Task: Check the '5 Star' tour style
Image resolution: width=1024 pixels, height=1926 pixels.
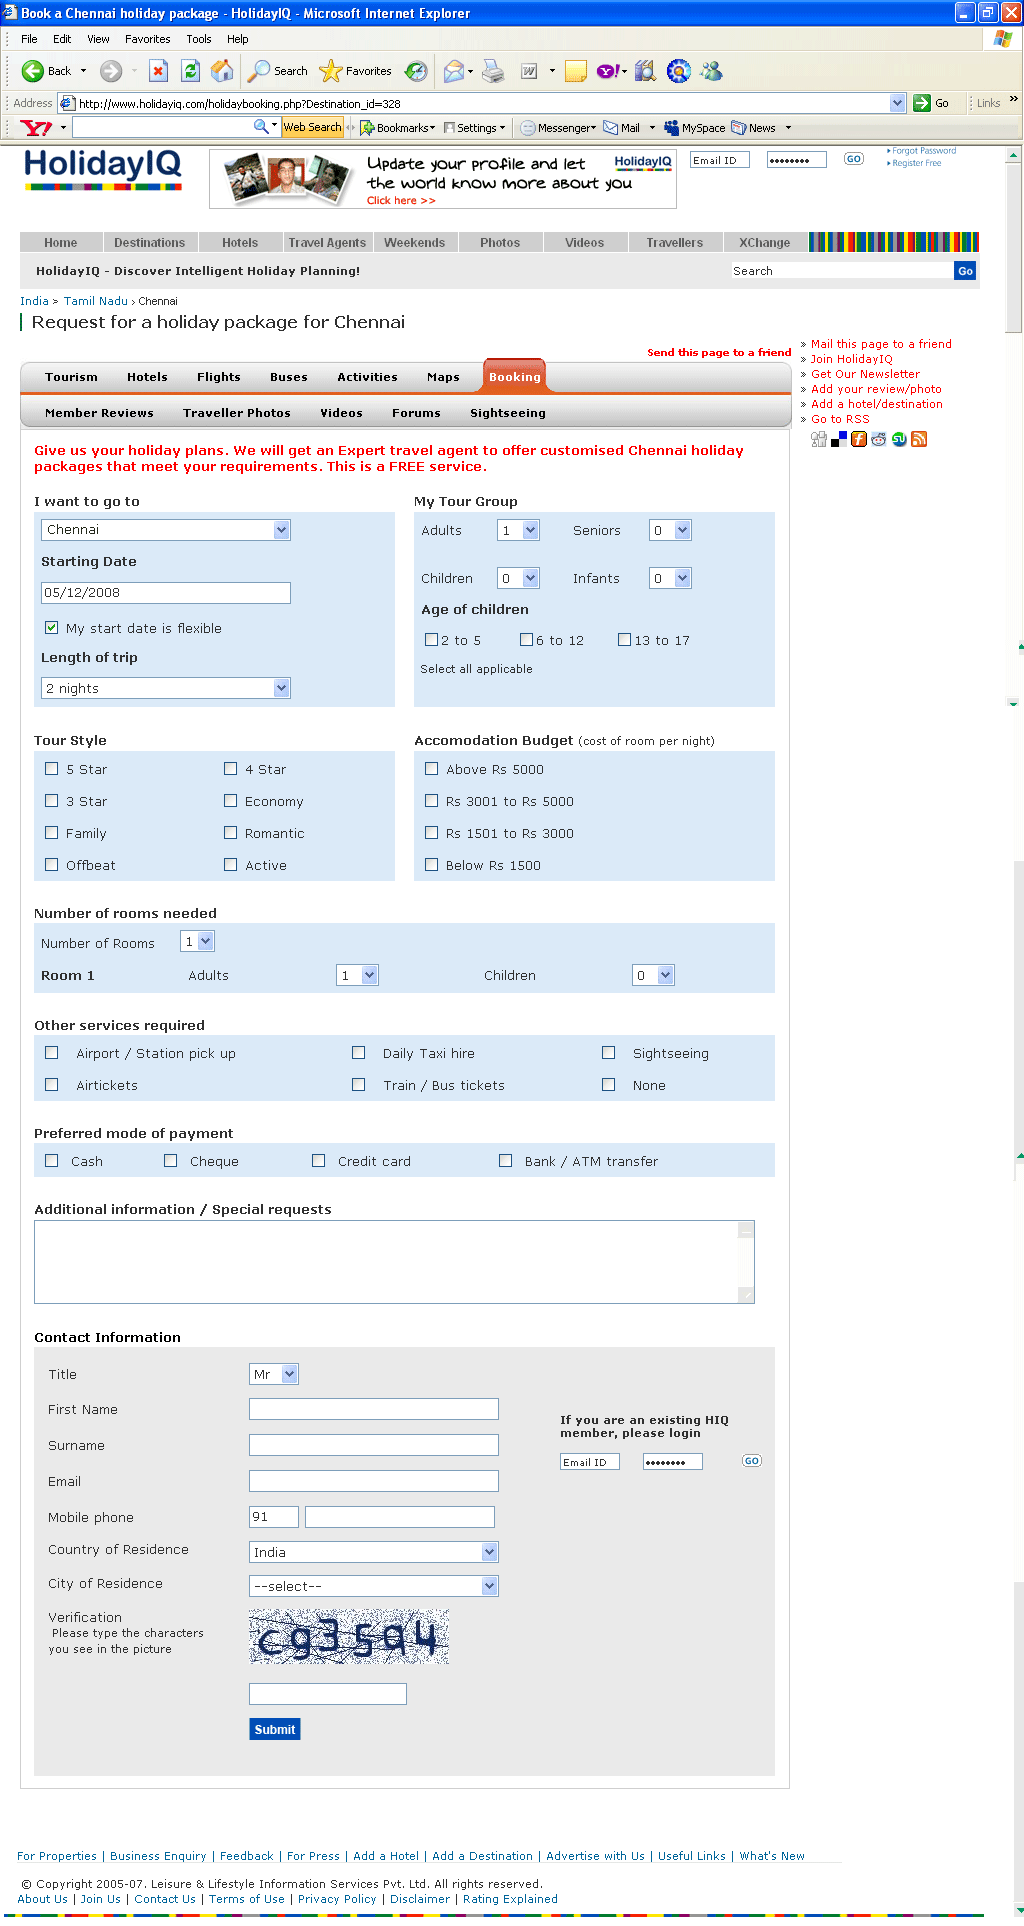Action: (x=51, y=769)
